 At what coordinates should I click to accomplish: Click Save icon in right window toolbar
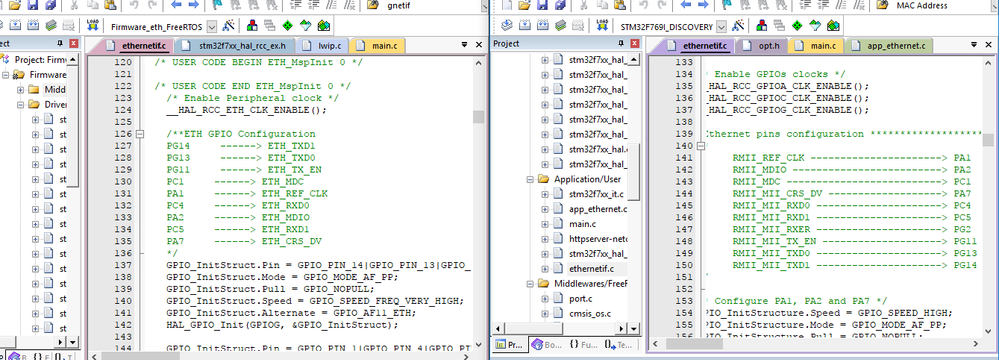[x=542, y=5]
